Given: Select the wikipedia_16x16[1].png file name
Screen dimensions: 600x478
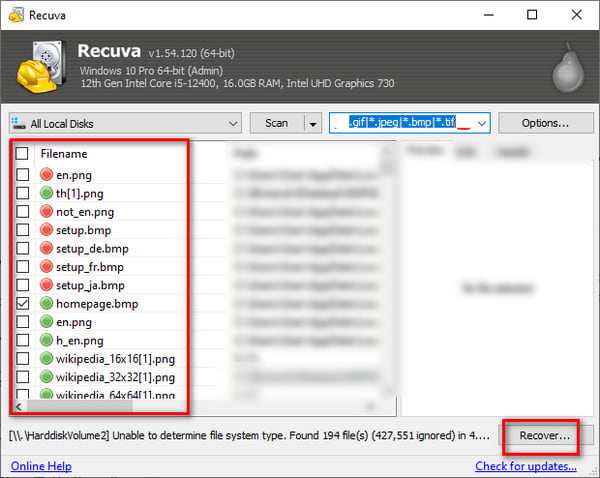Looking at the screenshot, I should click(x=116, y=359).
